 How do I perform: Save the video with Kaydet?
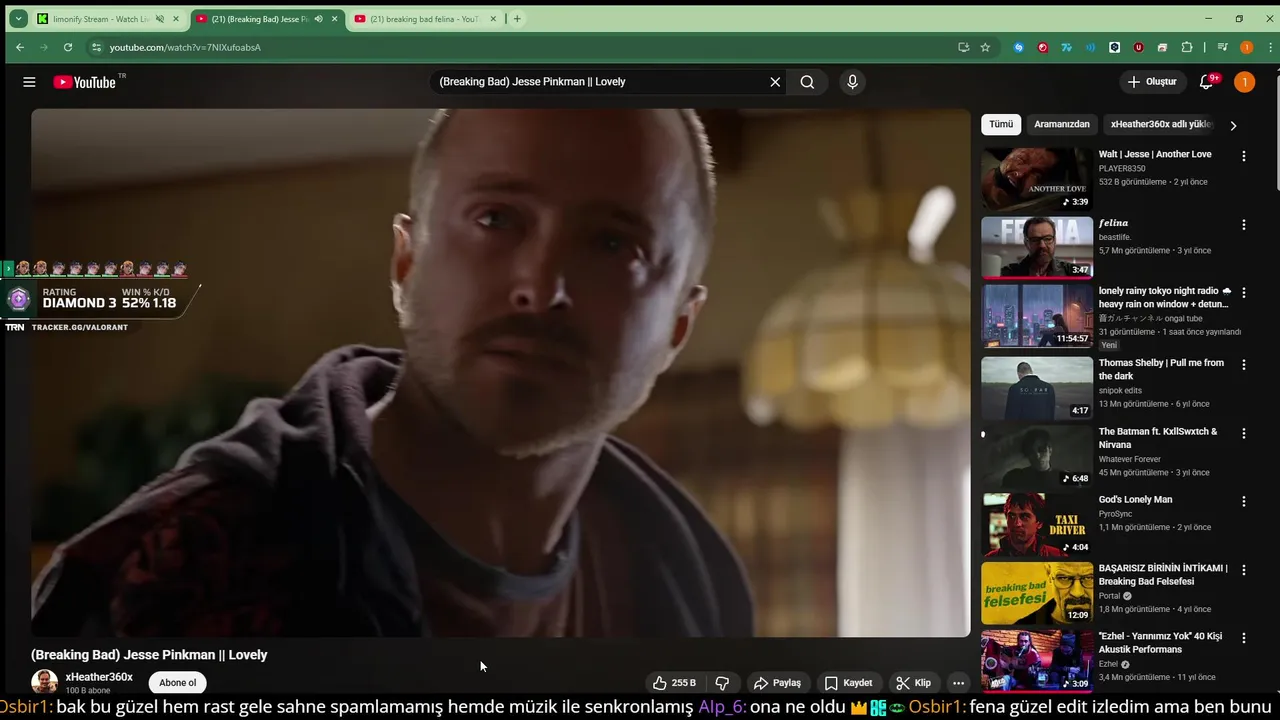tap(848, 683)
